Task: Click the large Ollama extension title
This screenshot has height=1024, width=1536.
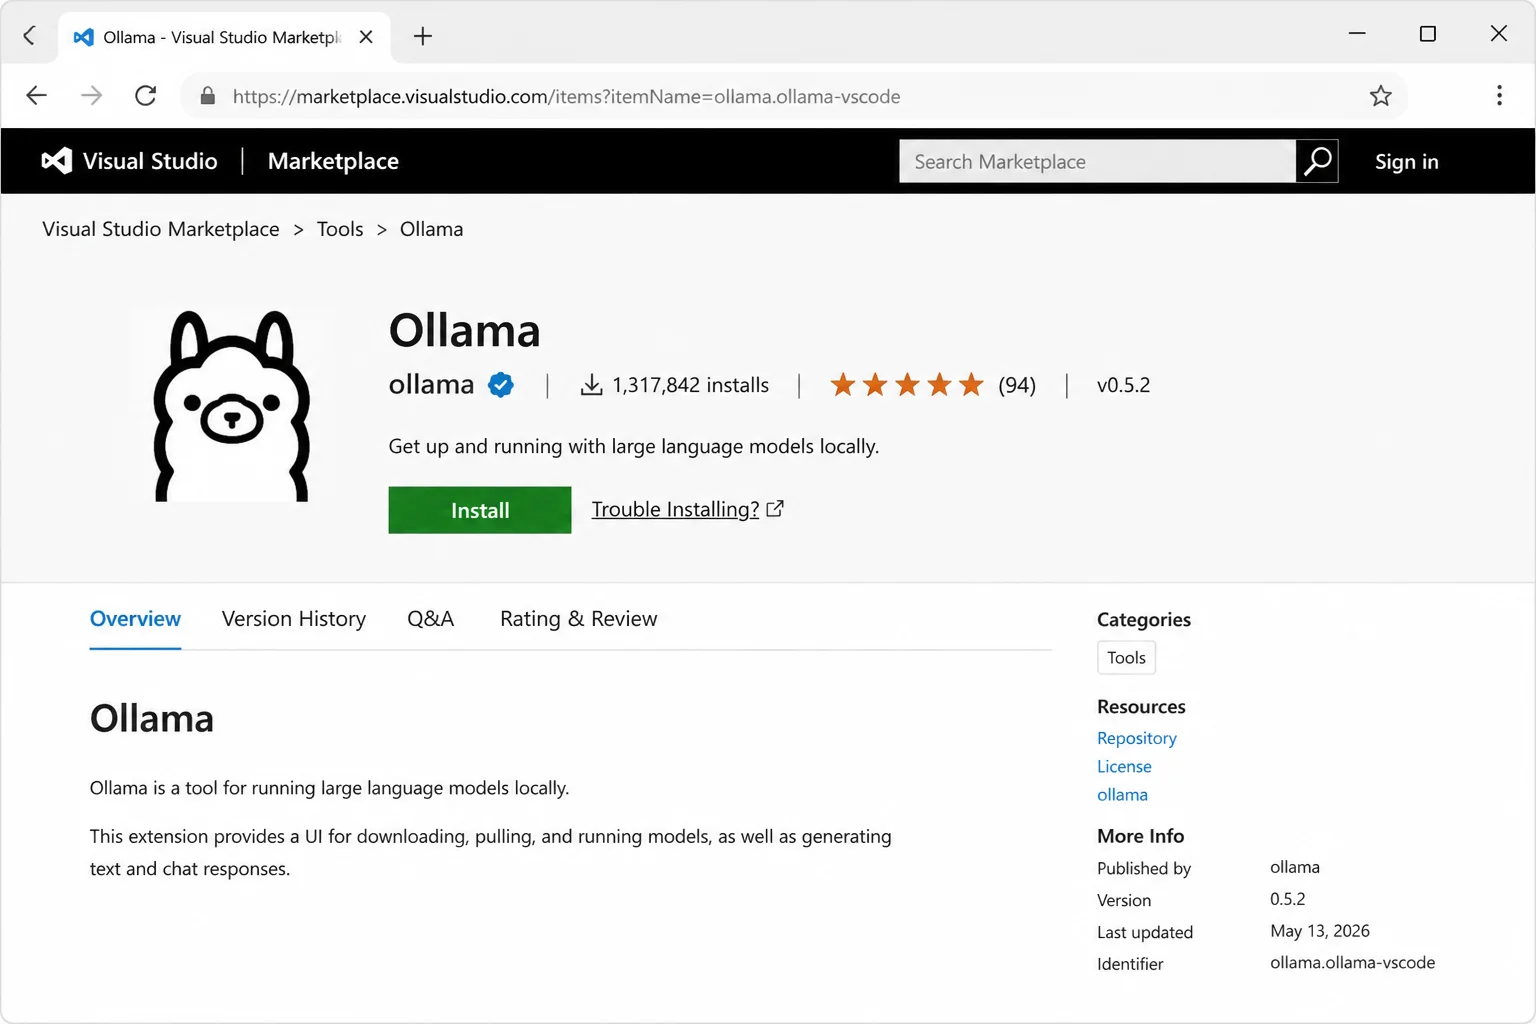Action: (x=464, y=330)
